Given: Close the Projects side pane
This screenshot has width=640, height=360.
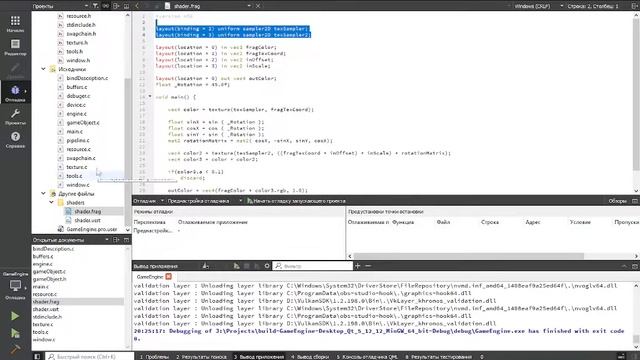Looking at the screenshot, I should click(126, 6).
